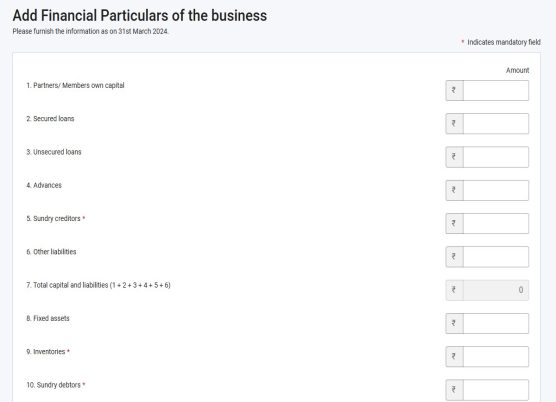Screen dimensions: 556x402
Task: Click the Sundry creditors label text
Action: (x=56, y=219)
